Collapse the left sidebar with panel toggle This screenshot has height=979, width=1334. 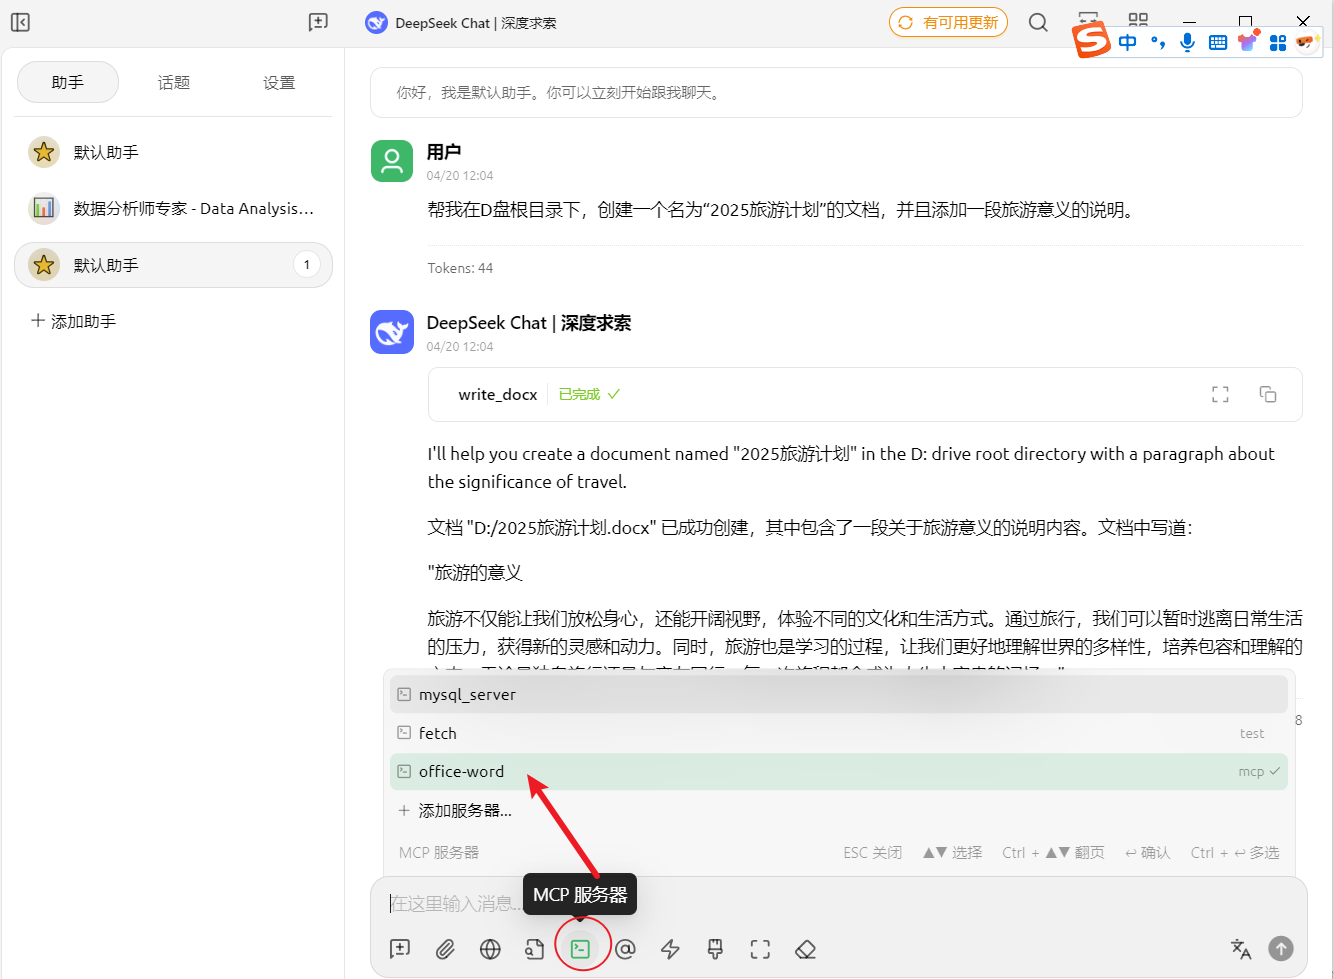click(x=19, y=22)
